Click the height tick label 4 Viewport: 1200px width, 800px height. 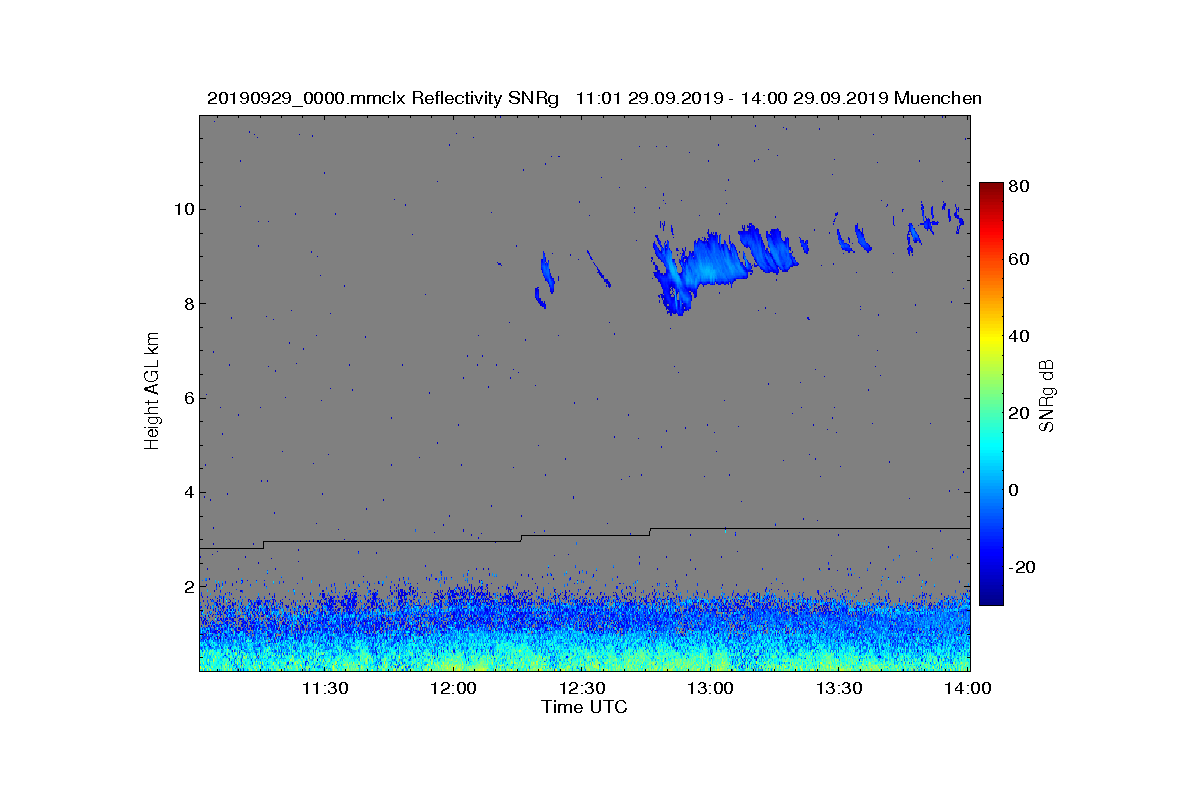click(188, 492)
